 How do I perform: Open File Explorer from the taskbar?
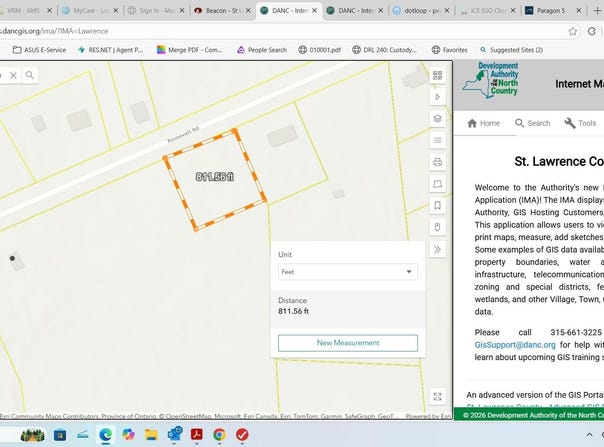click(151, 435)
